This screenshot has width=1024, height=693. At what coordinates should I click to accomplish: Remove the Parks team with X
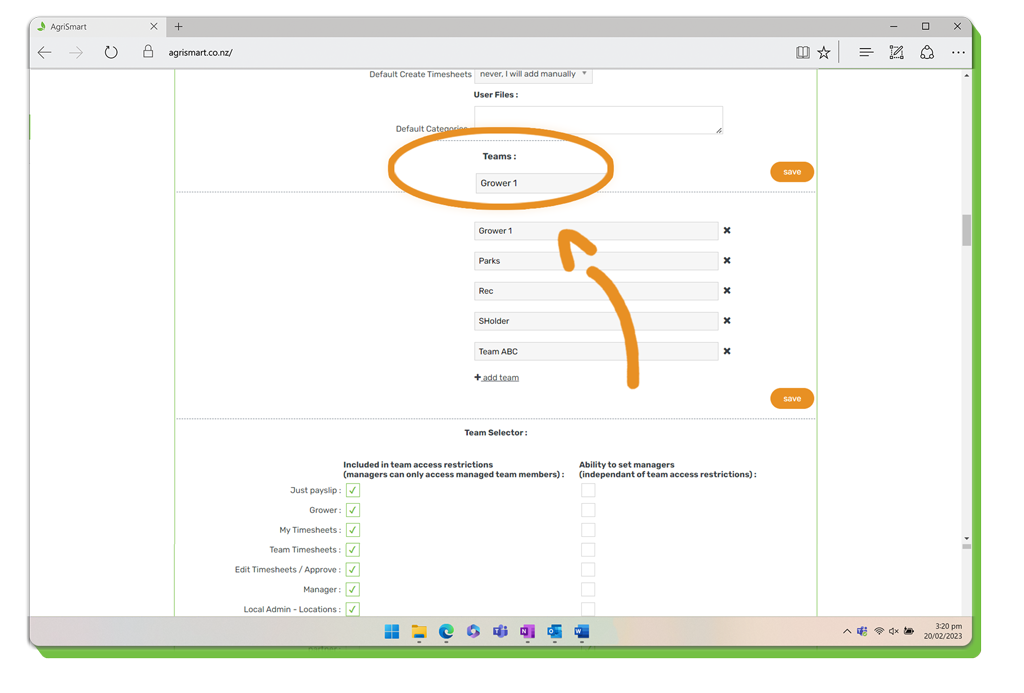[x=727, y=261]
